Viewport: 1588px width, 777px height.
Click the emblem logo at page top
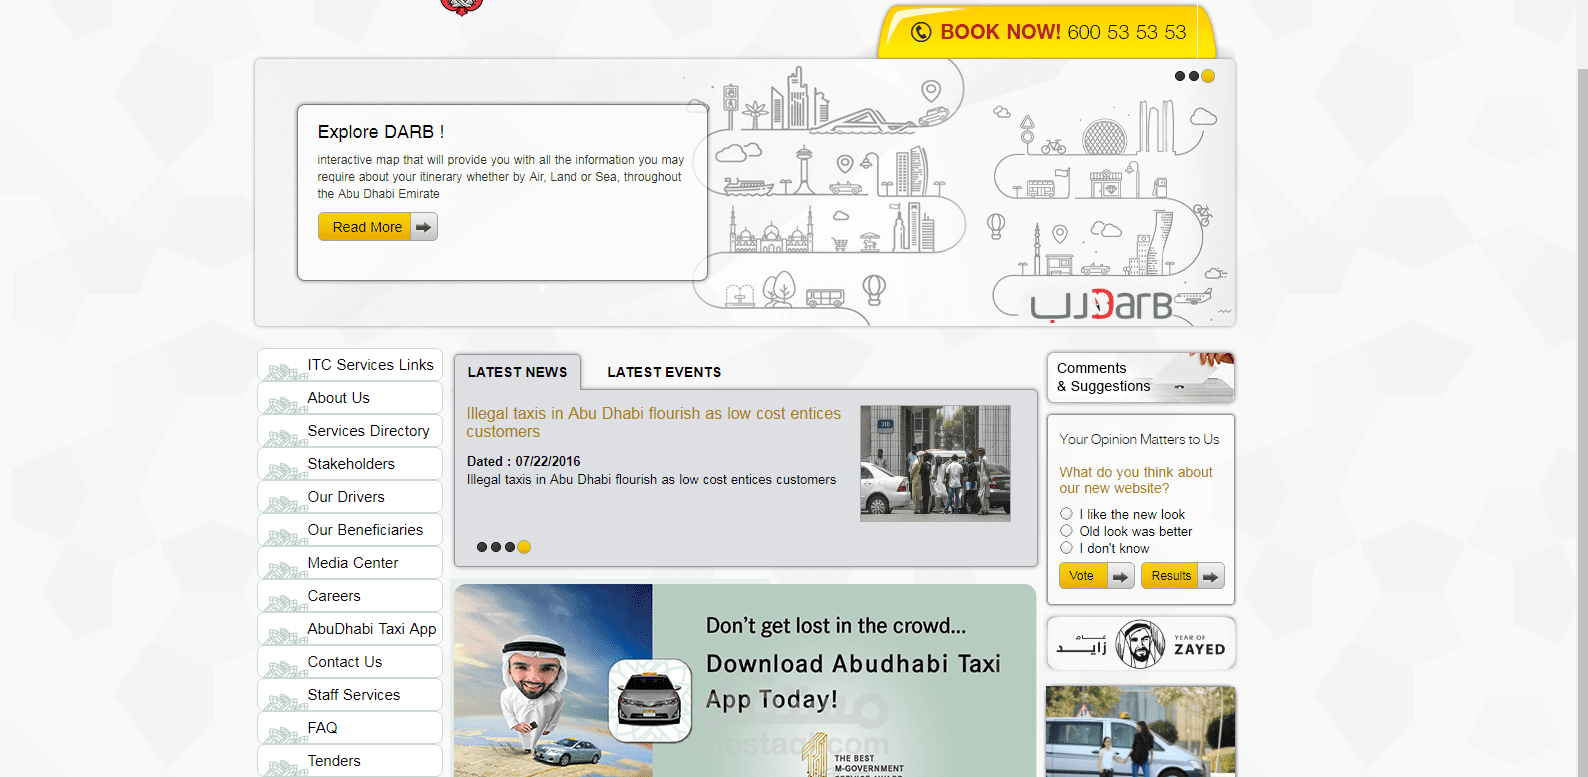462,8
